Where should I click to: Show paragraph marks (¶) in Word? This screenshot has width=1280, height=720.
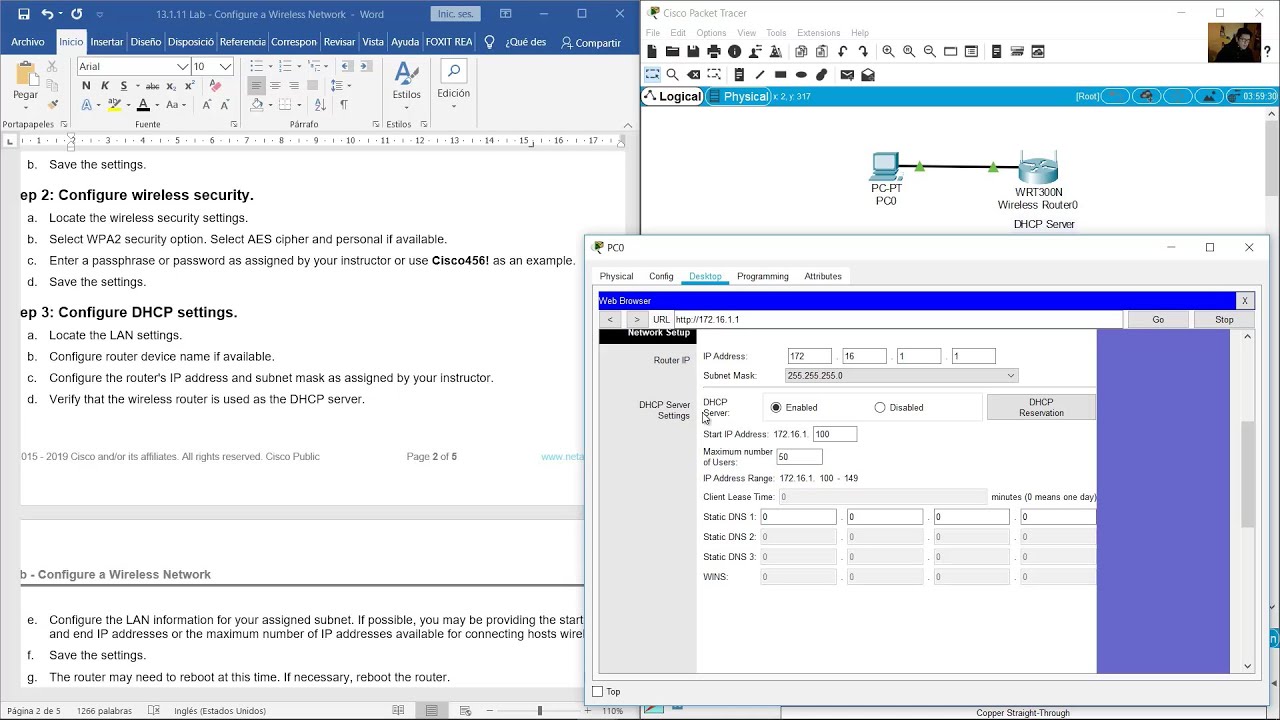[344, 104]
